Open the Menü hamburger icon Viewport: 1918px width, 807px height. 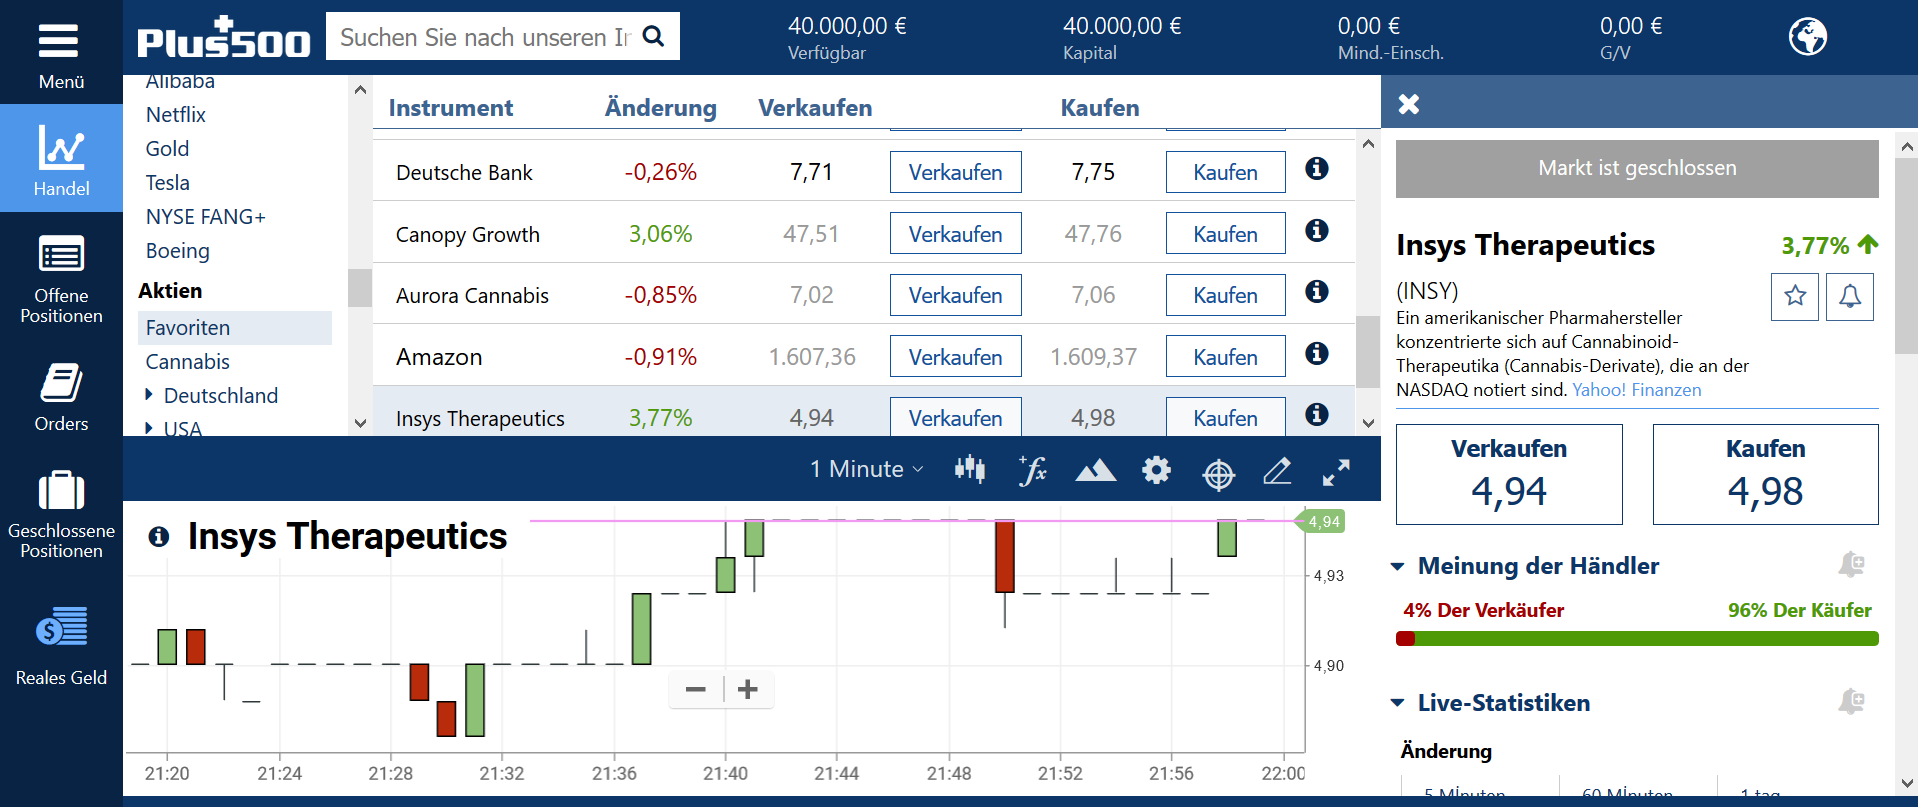(x=58, y=41)
